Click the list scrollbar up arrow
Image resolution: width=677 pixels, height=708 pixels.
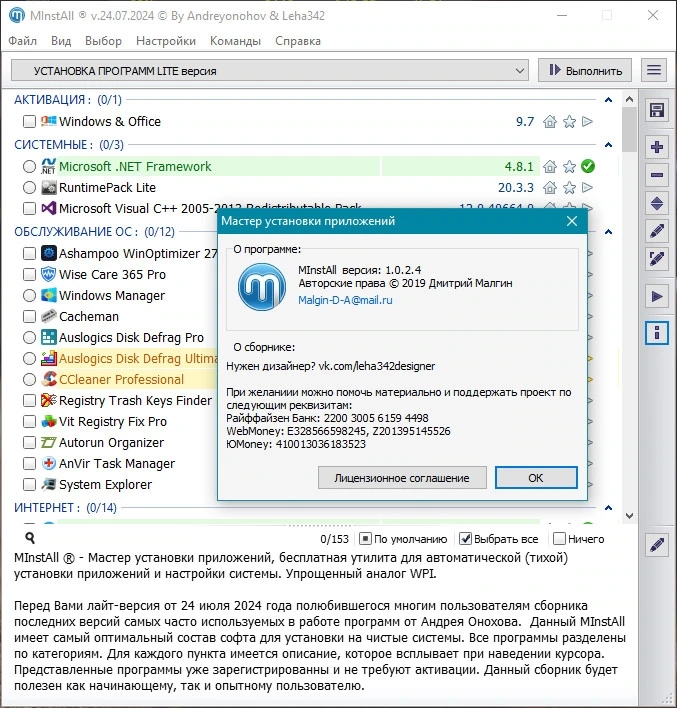629,99
